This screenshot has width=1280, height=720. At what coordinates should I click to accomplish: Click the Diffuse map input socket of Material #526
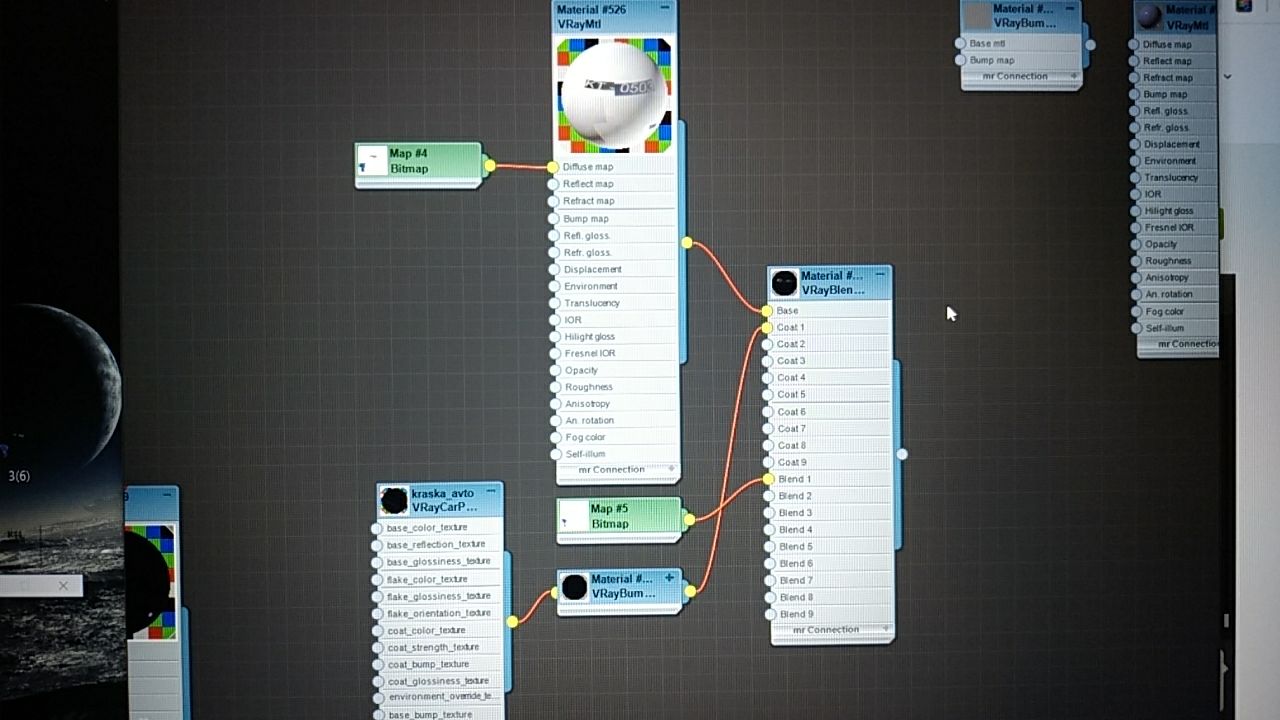coord(553,167)
